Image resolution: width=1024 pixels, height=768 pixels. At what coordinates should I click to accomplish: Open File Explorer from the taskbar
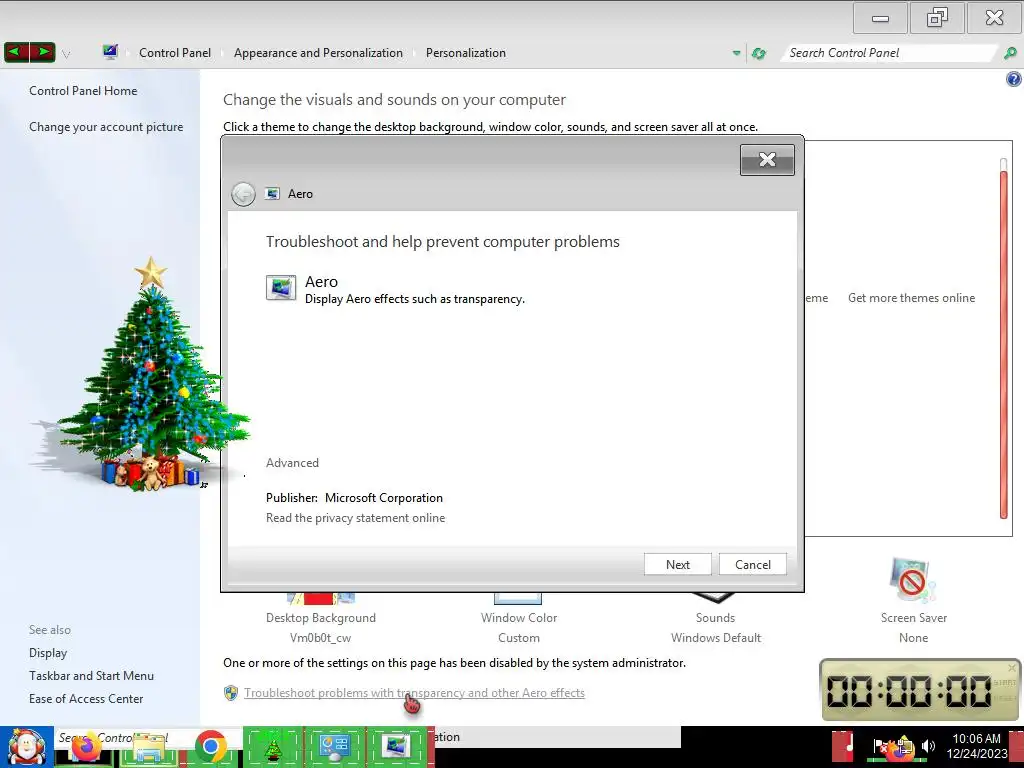pos(149,748)
